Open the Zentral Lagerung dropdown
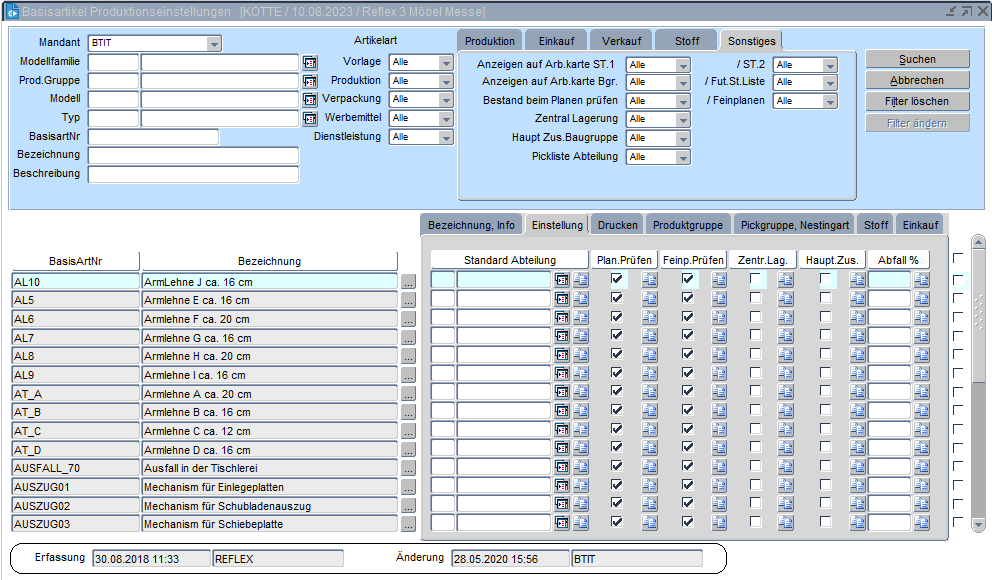The image size is (992, 580). click(683, 119)
